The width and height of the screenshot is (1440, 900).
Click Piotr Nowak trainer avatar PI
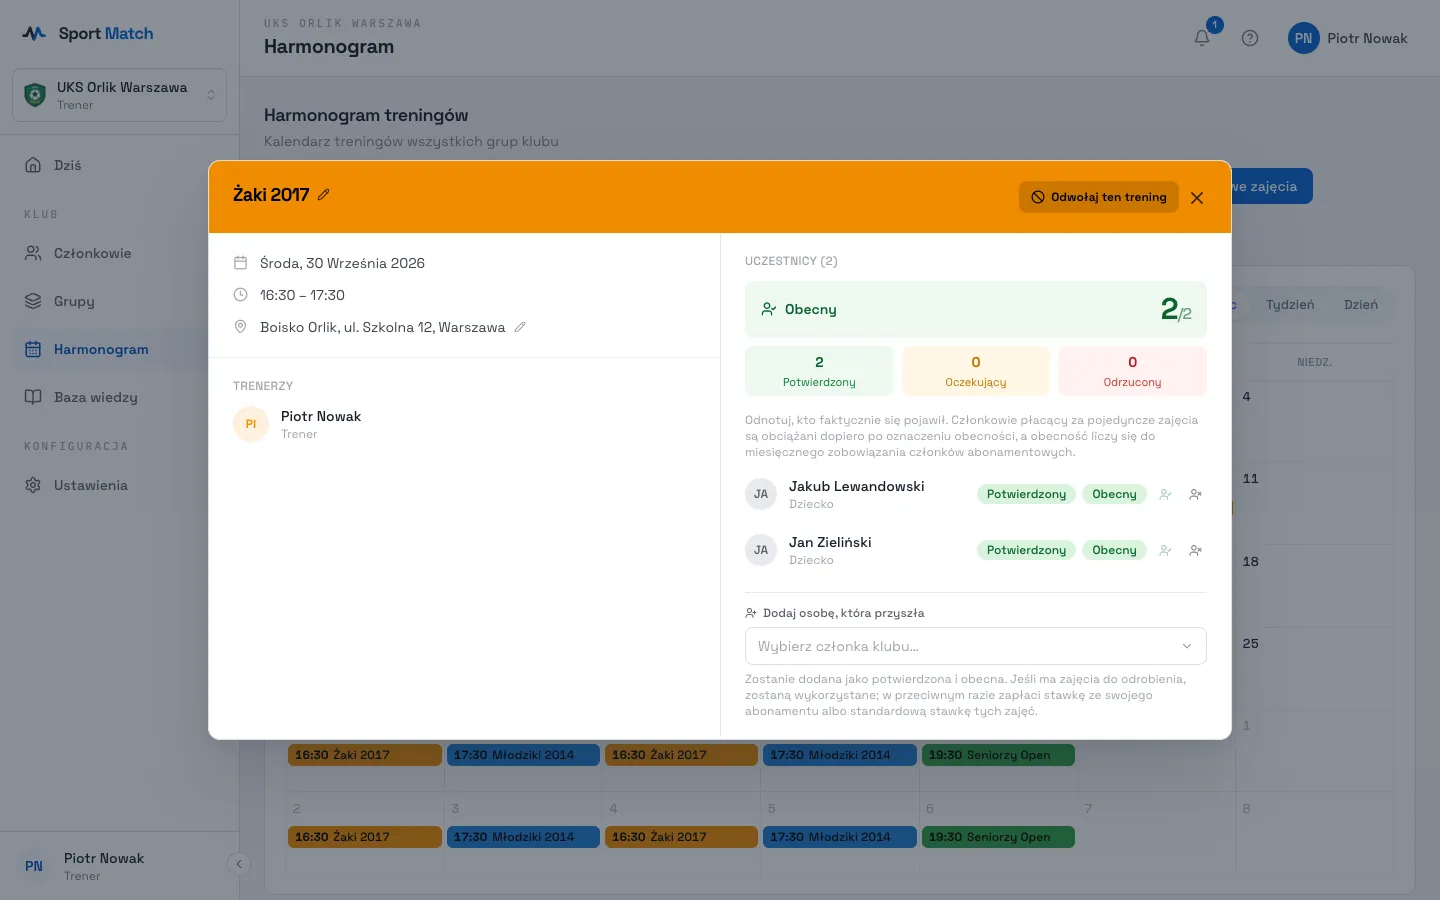pos(251,424)
